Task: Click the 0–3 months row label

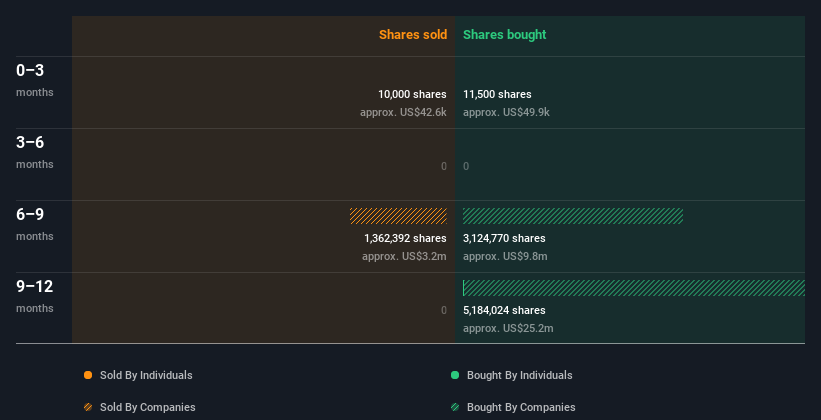Action: [35, 80]
